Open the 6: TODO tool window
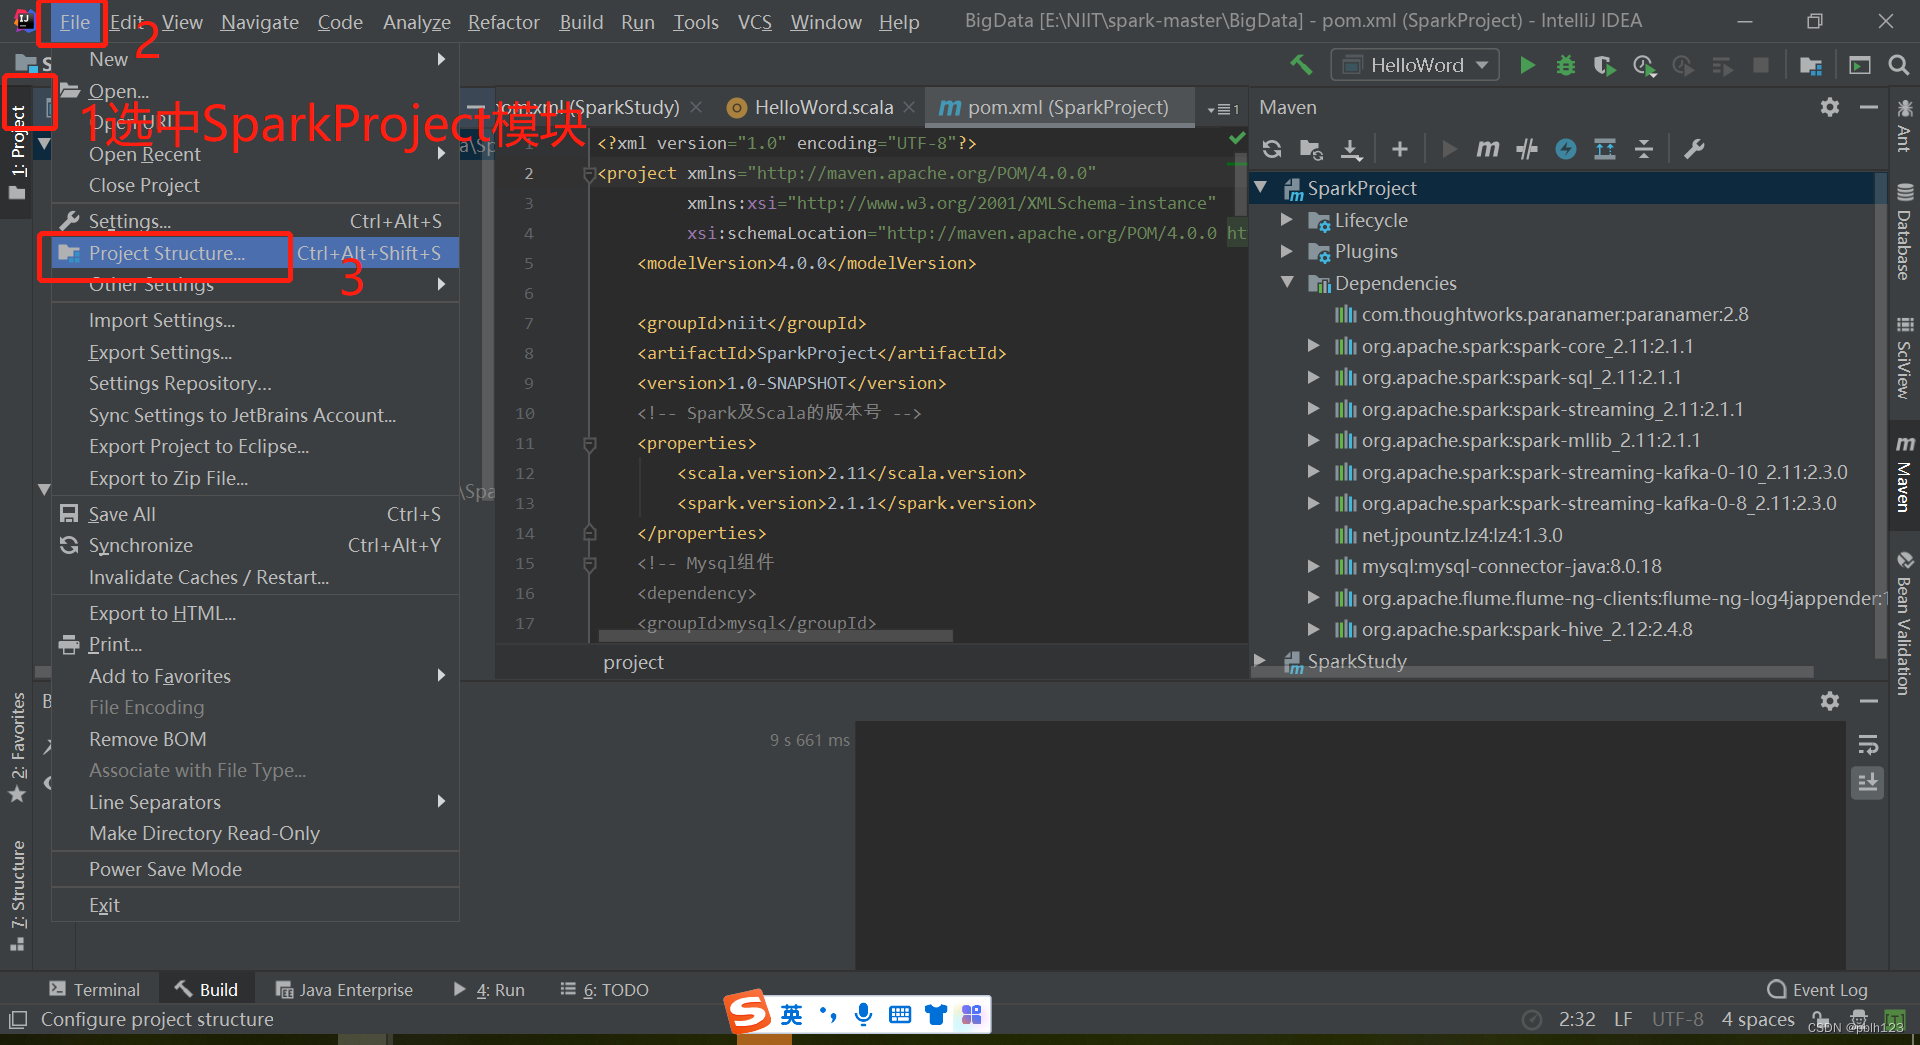This screenshot has width=1920, height=1045. click(604, 989)
